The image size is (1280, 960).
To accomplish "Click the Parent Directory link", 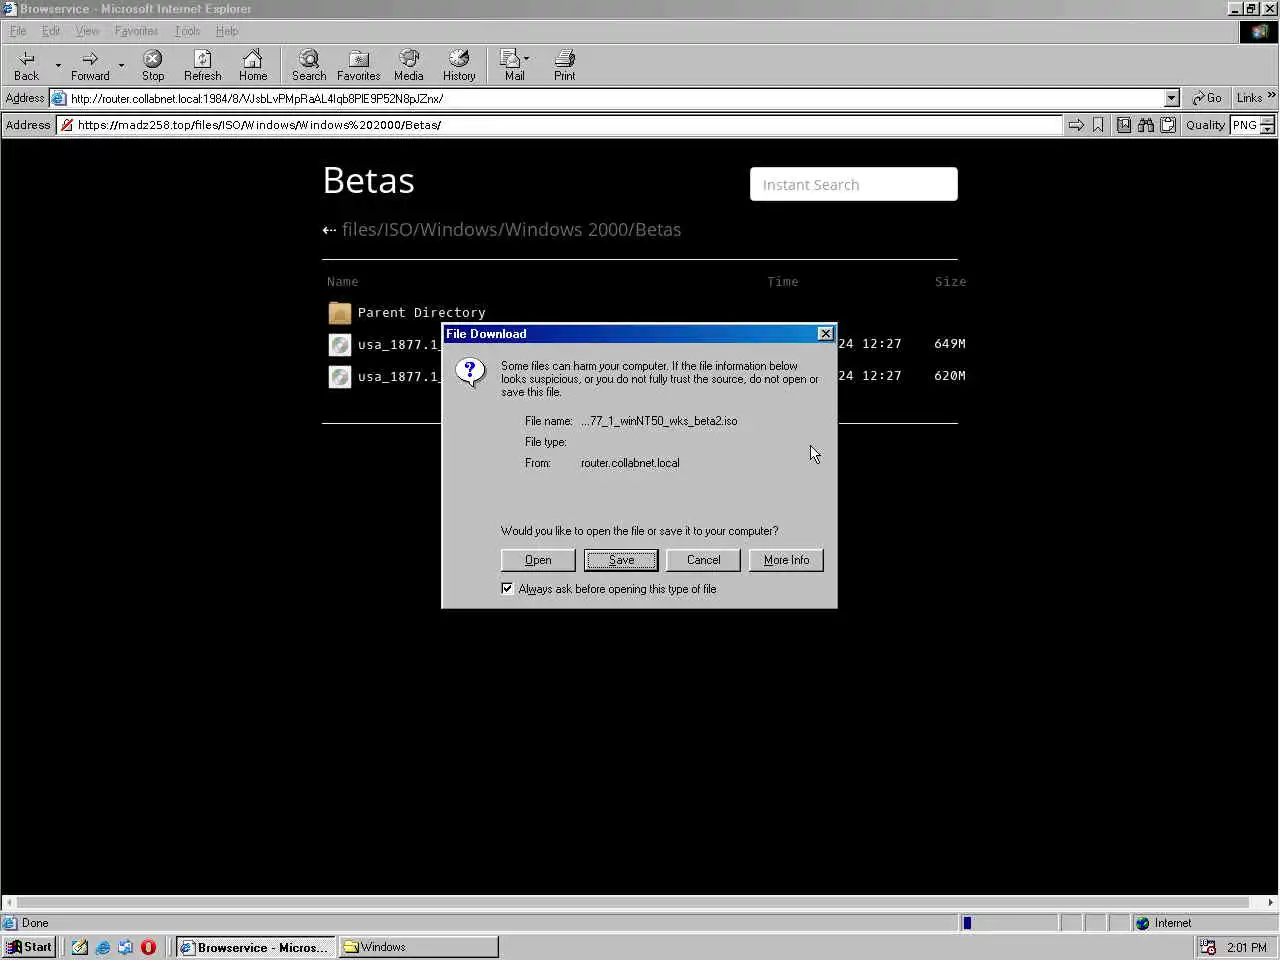I will click(421, 313).
